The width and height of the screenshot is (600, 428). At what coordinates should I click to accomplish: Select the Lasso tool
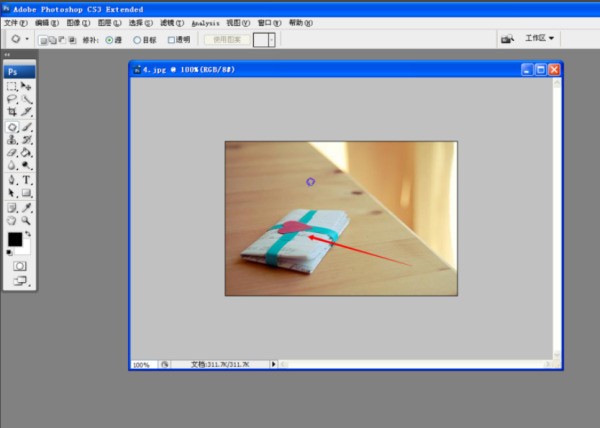12,99
